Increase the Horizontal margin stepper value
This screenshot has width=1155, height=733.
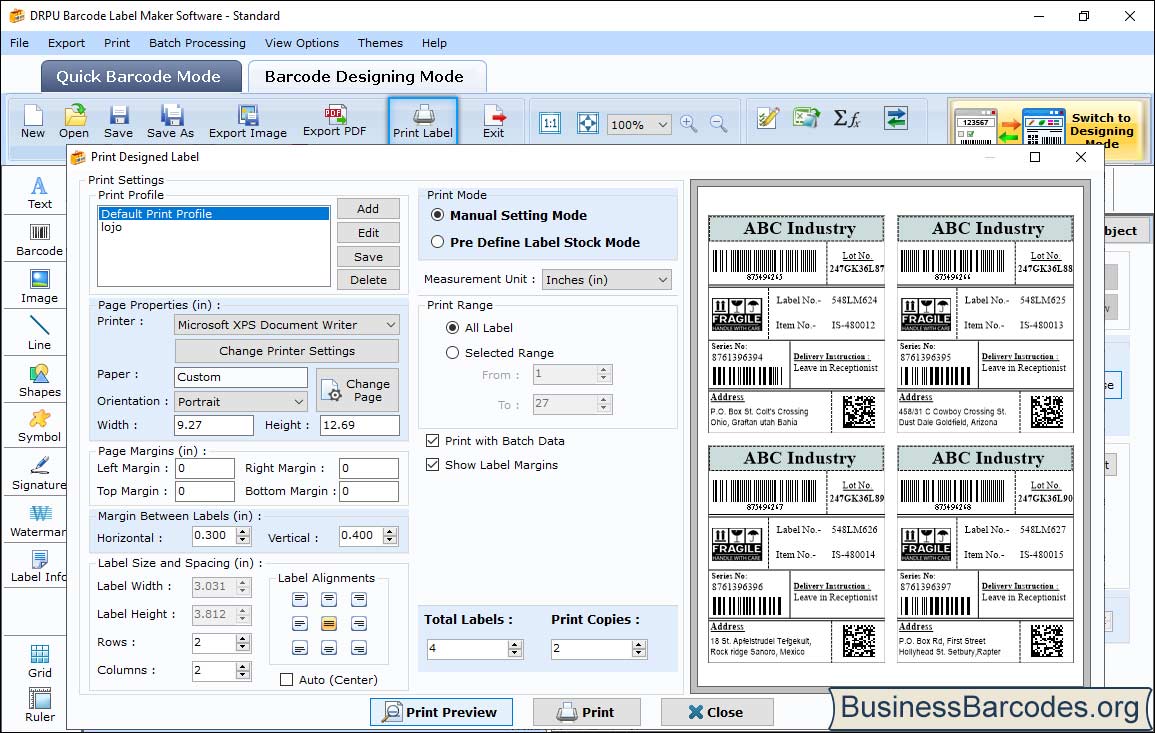click(x=243, y=532)
